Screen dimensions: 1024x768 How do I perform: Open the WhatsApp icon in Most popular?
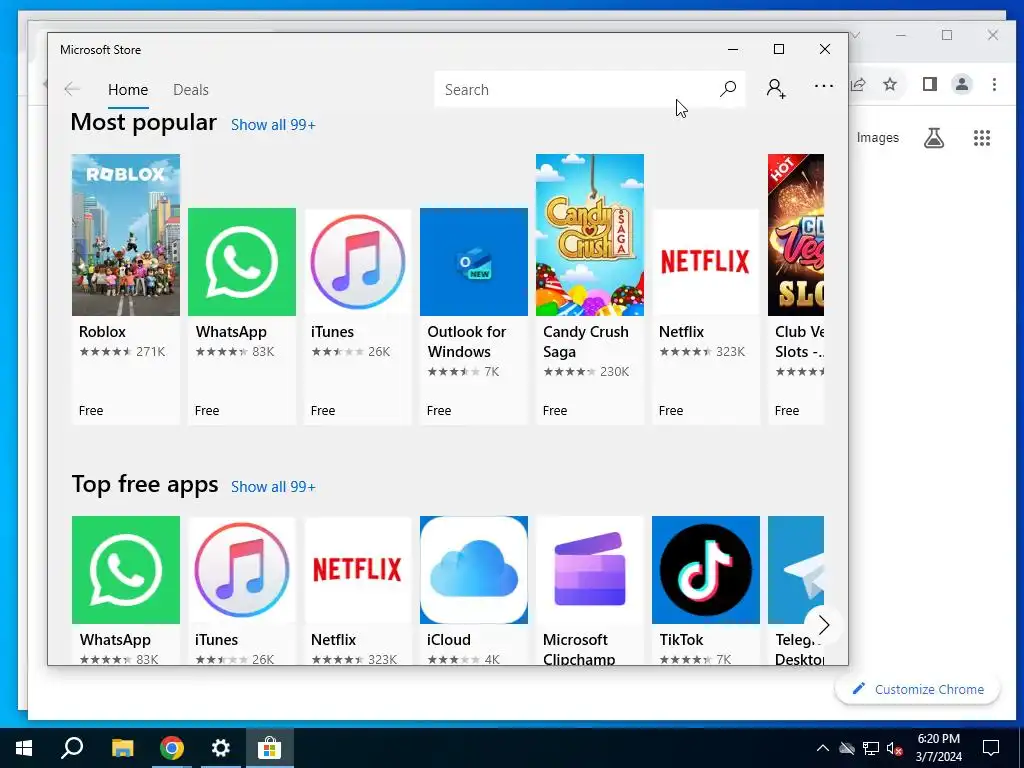[x=242, y=262]
